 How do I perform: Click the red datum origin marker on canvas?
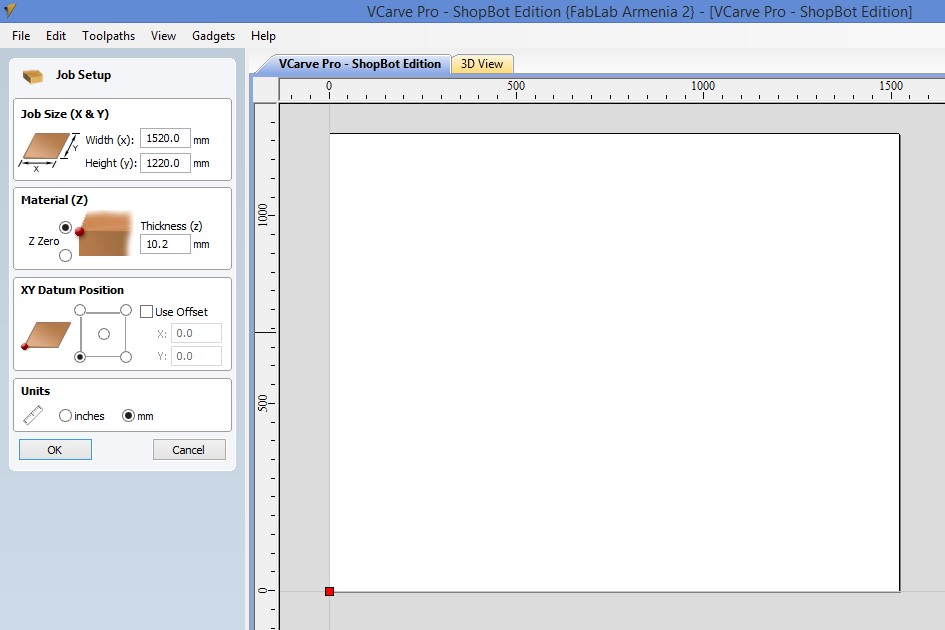pos(329,591)
